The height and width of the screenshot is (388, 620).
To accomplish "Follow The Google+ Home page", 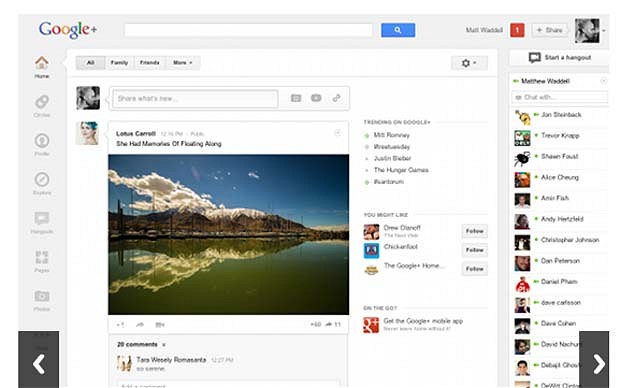I will coord(474,269).
